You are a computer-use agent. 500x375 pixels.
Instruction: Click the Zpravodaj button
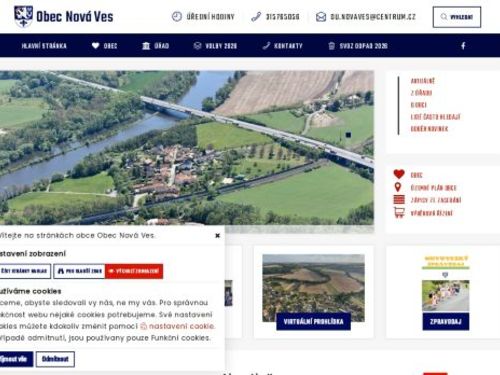pos(446,321)
